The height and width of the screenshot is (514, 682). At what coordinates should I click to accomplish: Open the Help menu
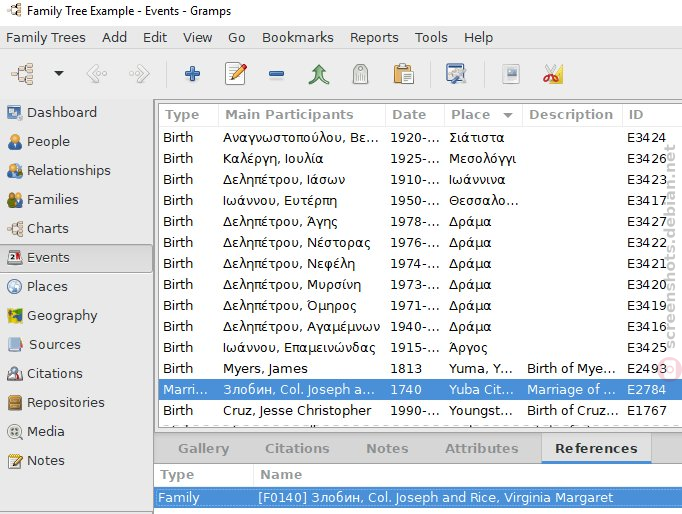click(478, 37)
